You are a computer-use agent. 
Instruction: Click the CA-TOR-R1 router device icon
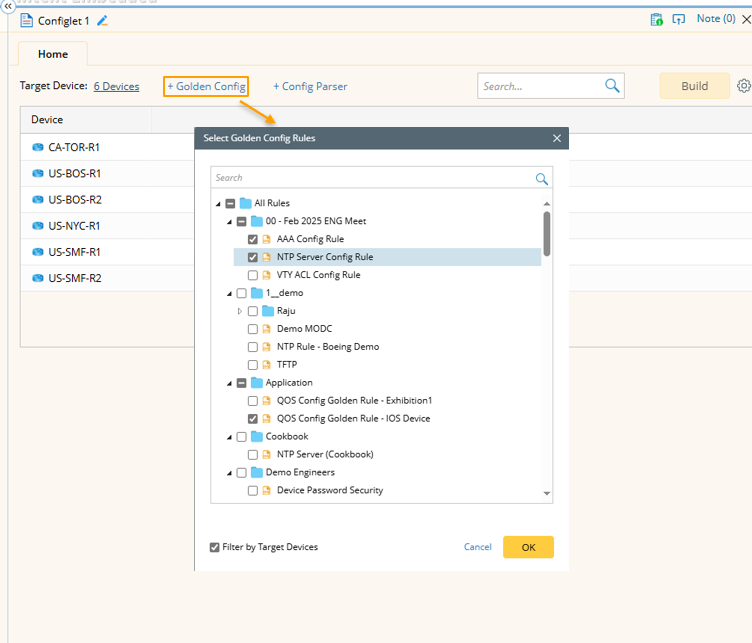(x=38, y=148)
